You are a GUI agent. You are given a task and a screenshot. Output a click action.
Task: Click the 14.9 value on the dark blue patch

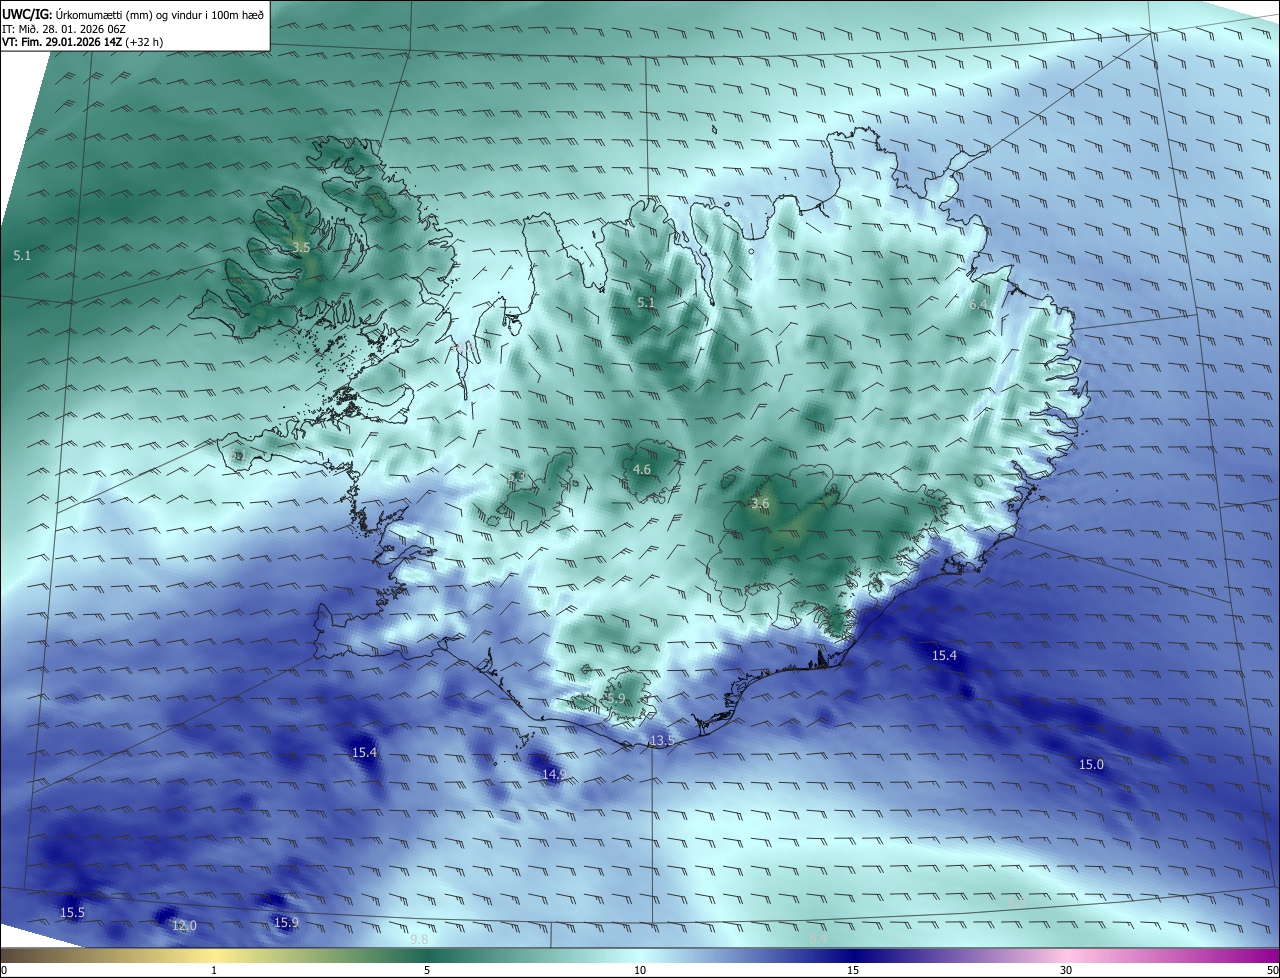coord(554,774)
